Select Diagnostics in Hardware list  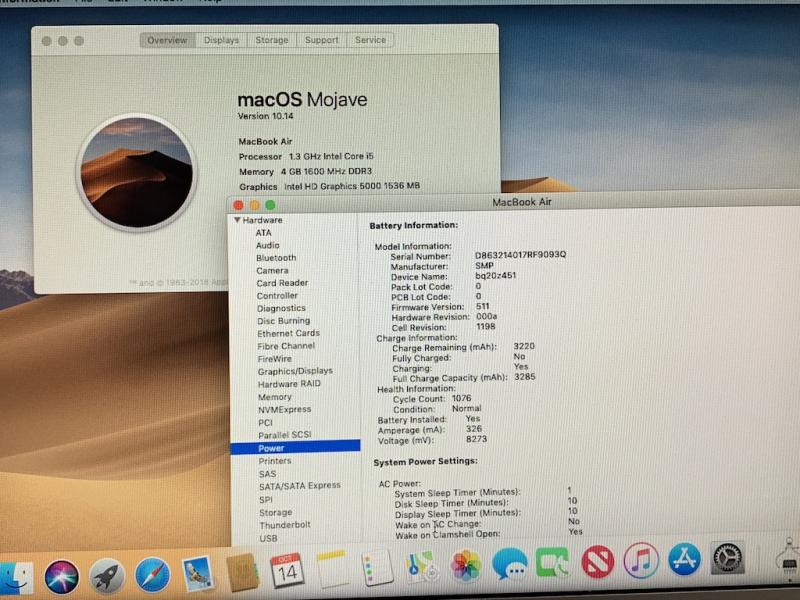(281, 308)
